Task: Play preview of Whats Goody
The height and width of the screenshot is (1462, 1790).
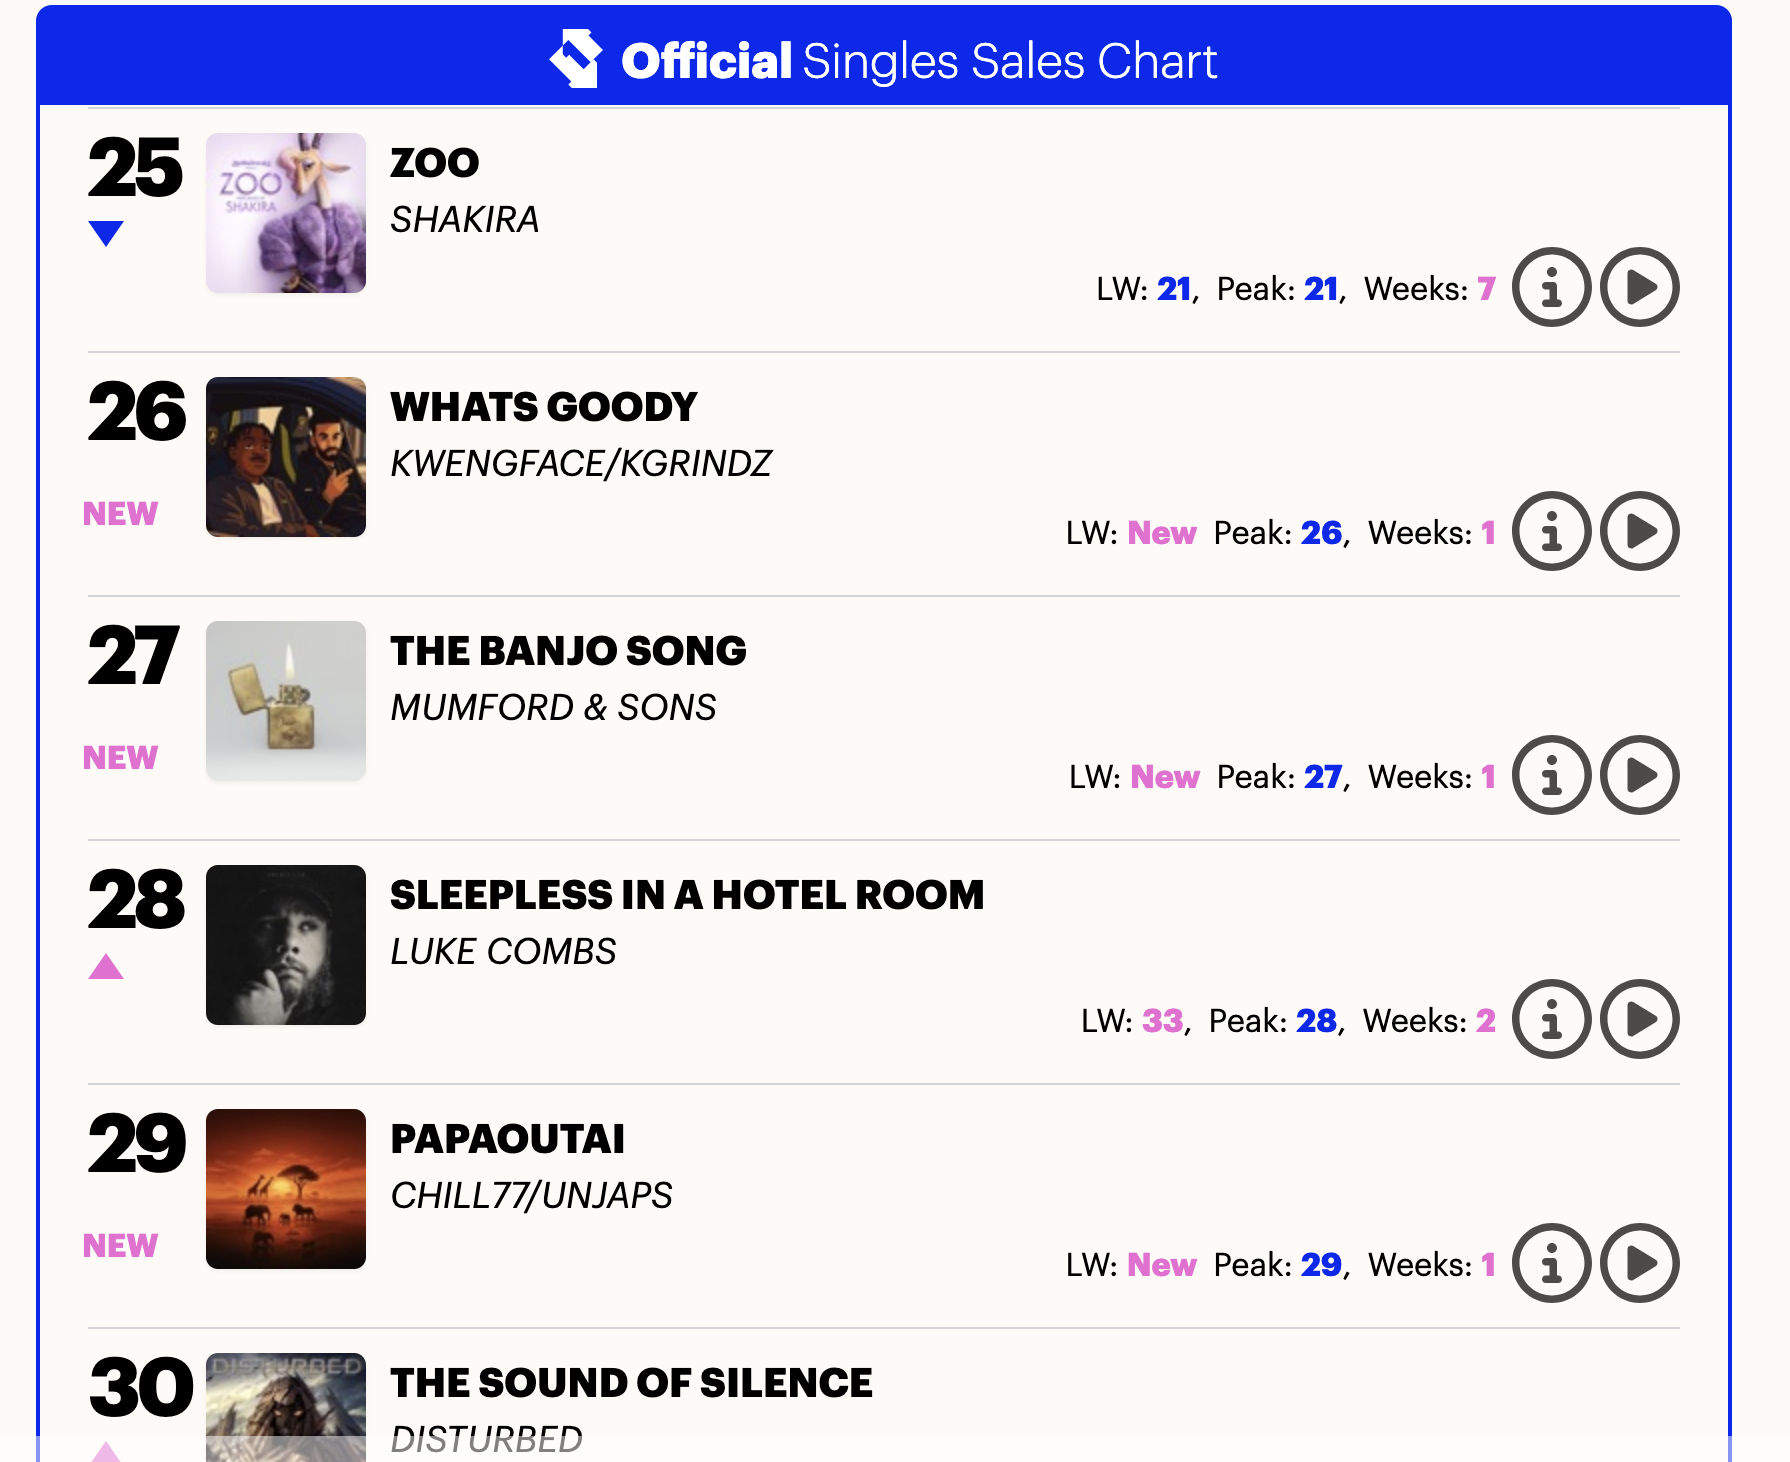Action: click(1639, 532)
